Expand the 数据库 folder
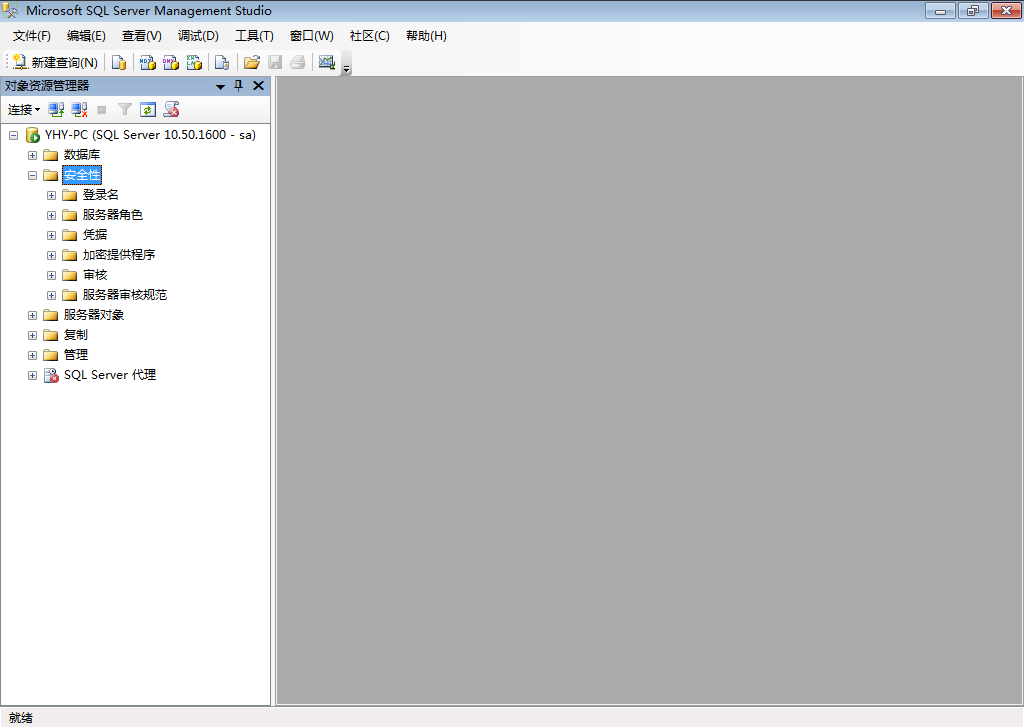 32,155
